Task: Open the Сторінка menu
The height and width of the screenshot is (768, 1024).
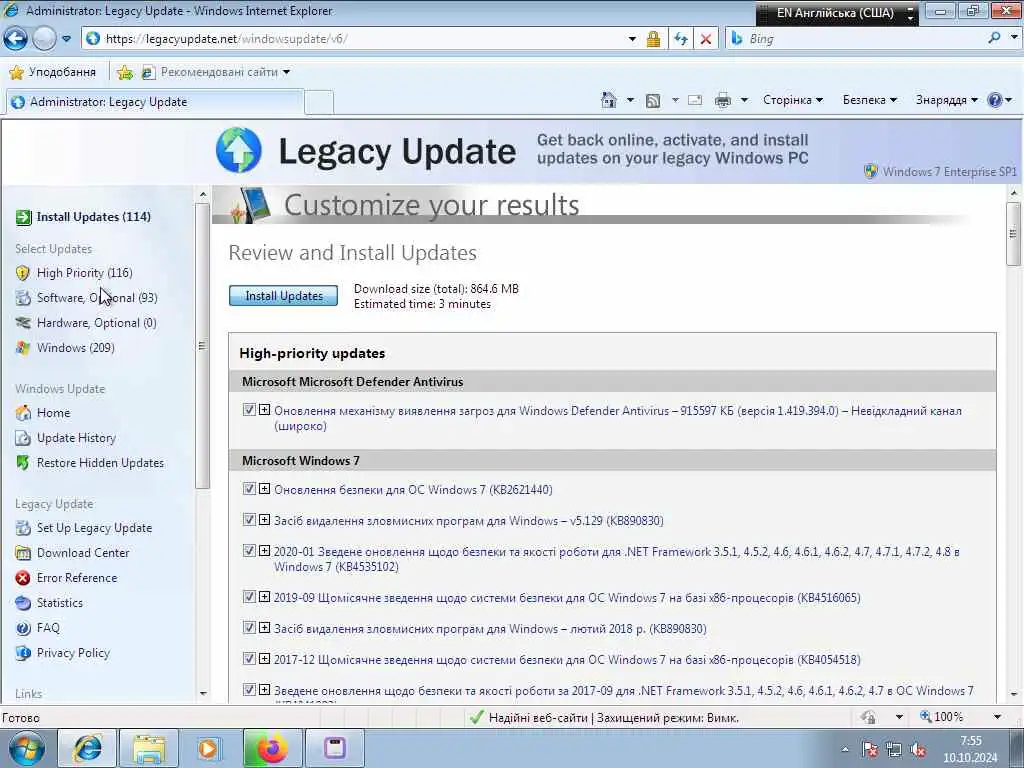Action: pos(793,100)
